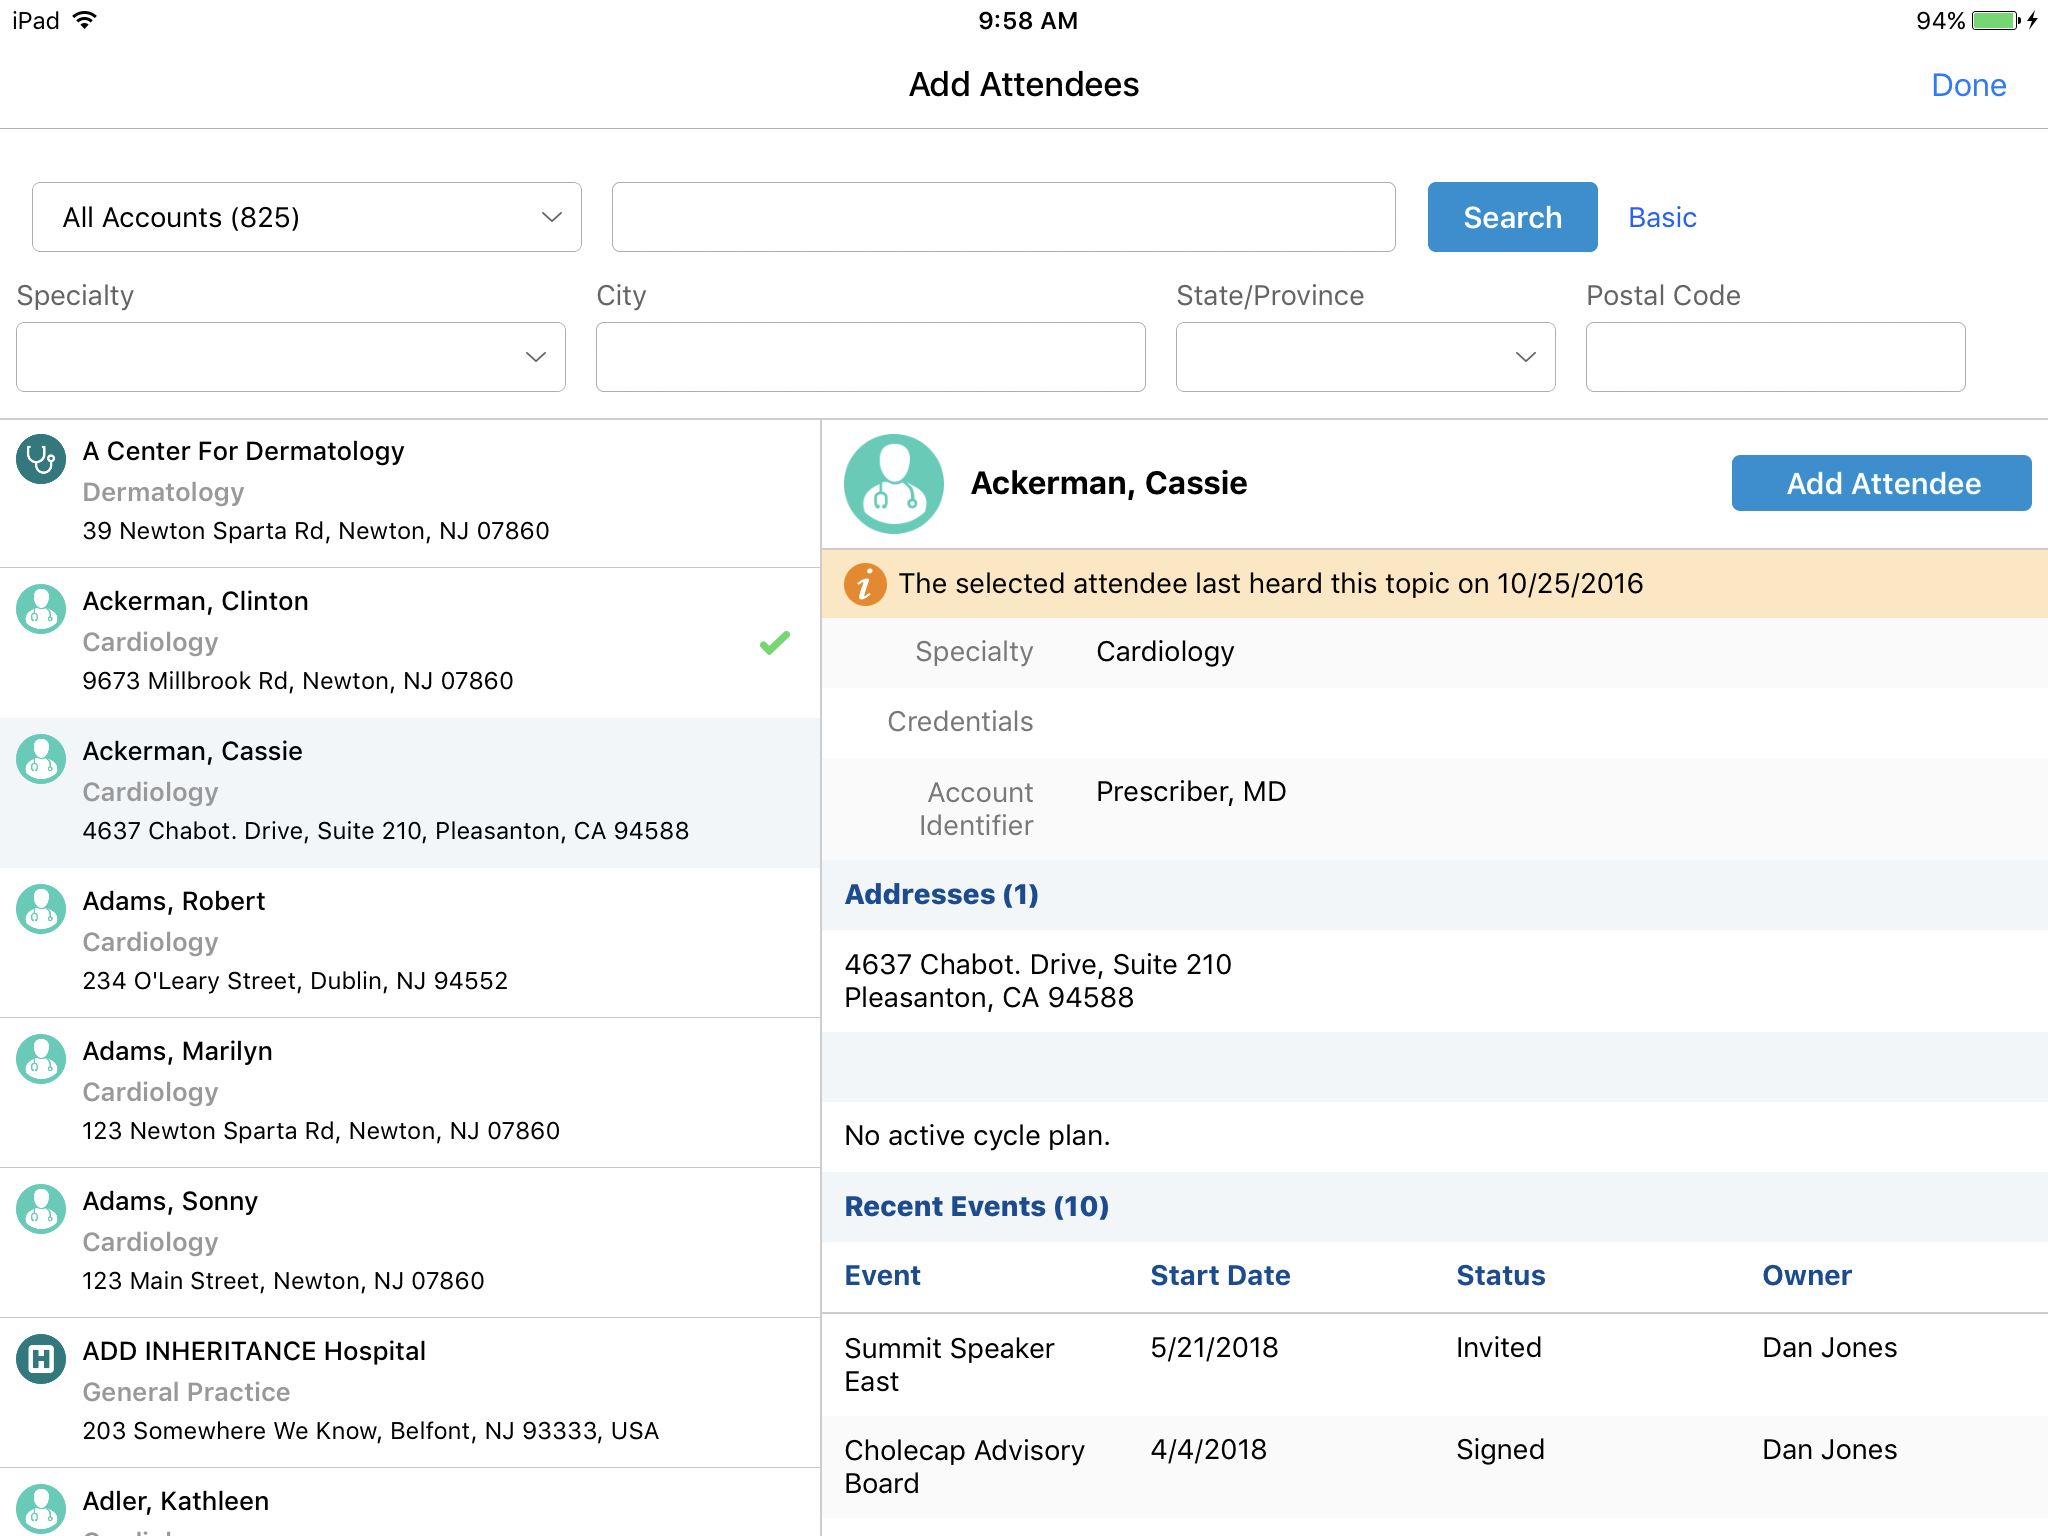Tap Done in the top right
The width and height of the screenshot is (2048, 1536).
click(1968, 85)
